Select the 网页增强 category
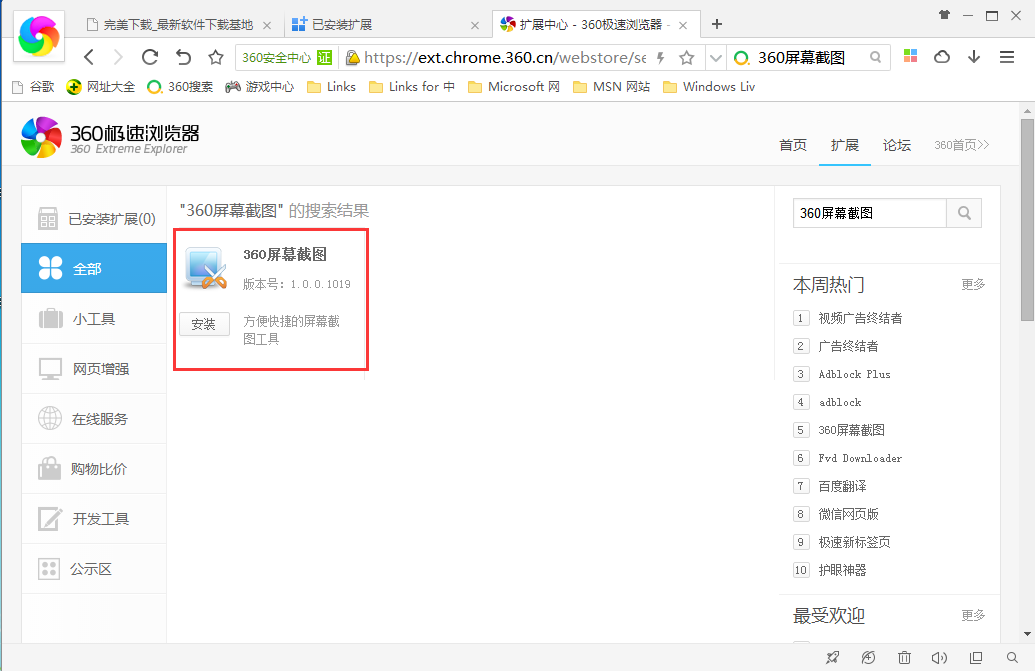 pyautogui.click(x=94, y=369)
